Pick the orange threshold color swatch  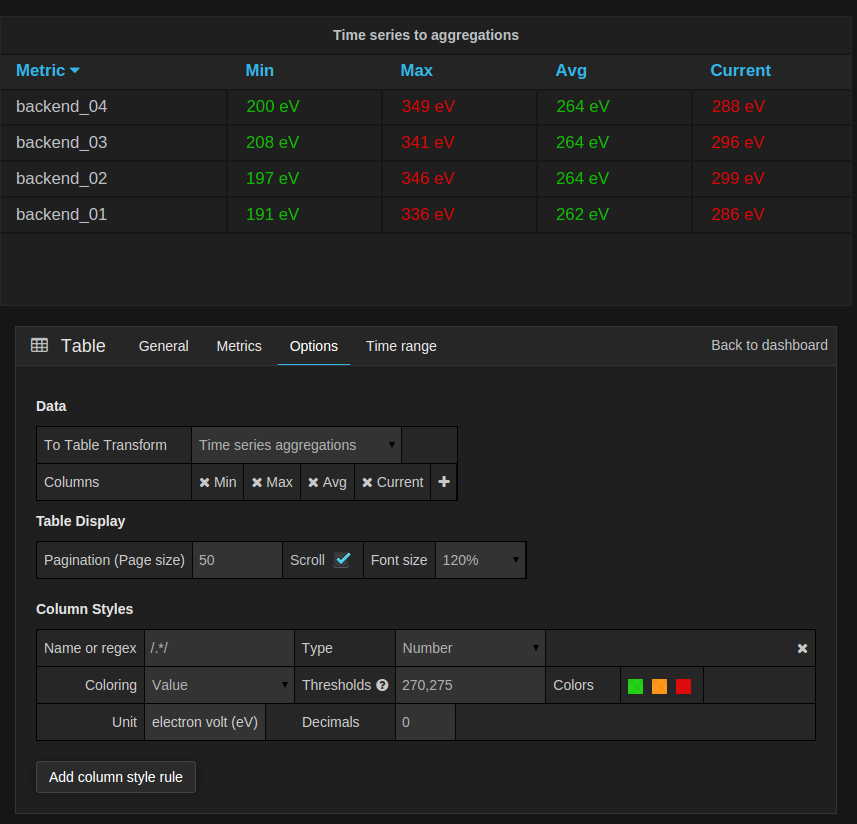(659, 686)
